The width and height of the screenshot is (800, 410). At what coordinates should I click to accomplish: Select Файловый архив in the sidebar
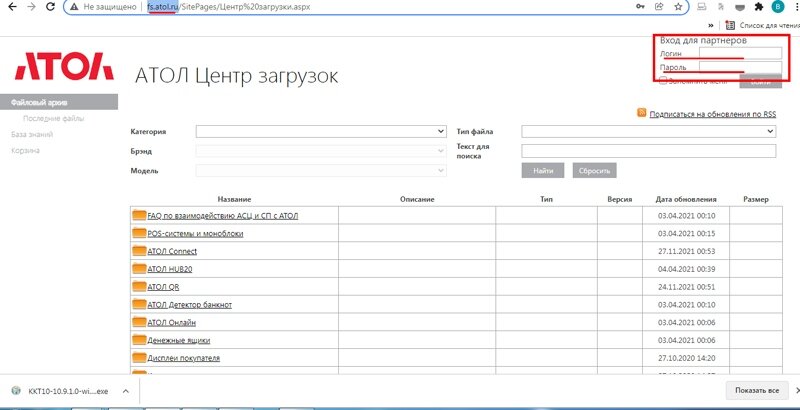[59, 102]
